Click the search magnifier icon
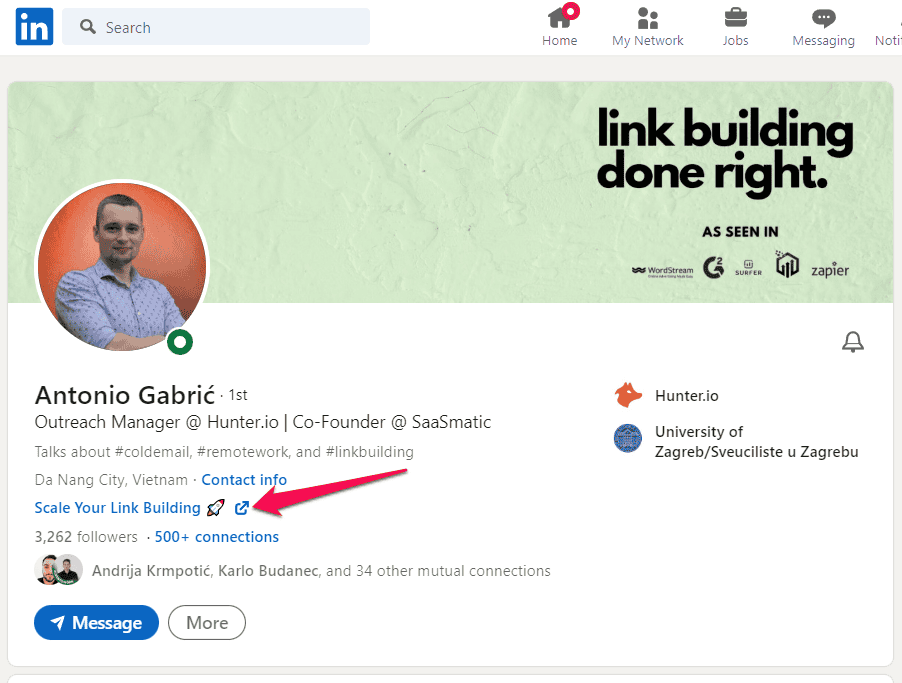902x683 pixels. point(87,26)
